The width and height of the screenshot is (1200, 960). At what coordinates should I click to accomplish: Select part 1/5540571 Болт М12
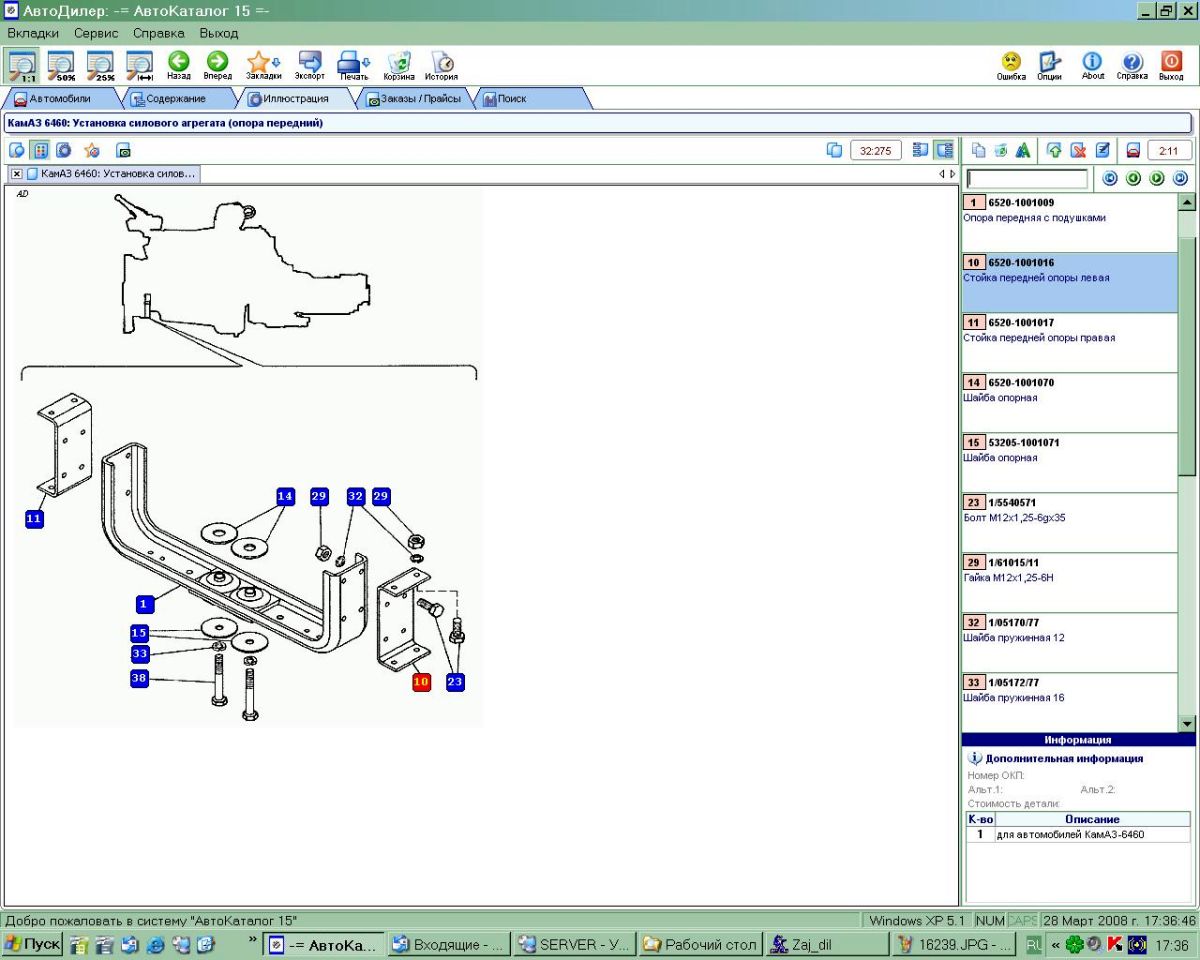coord(1070,522)
